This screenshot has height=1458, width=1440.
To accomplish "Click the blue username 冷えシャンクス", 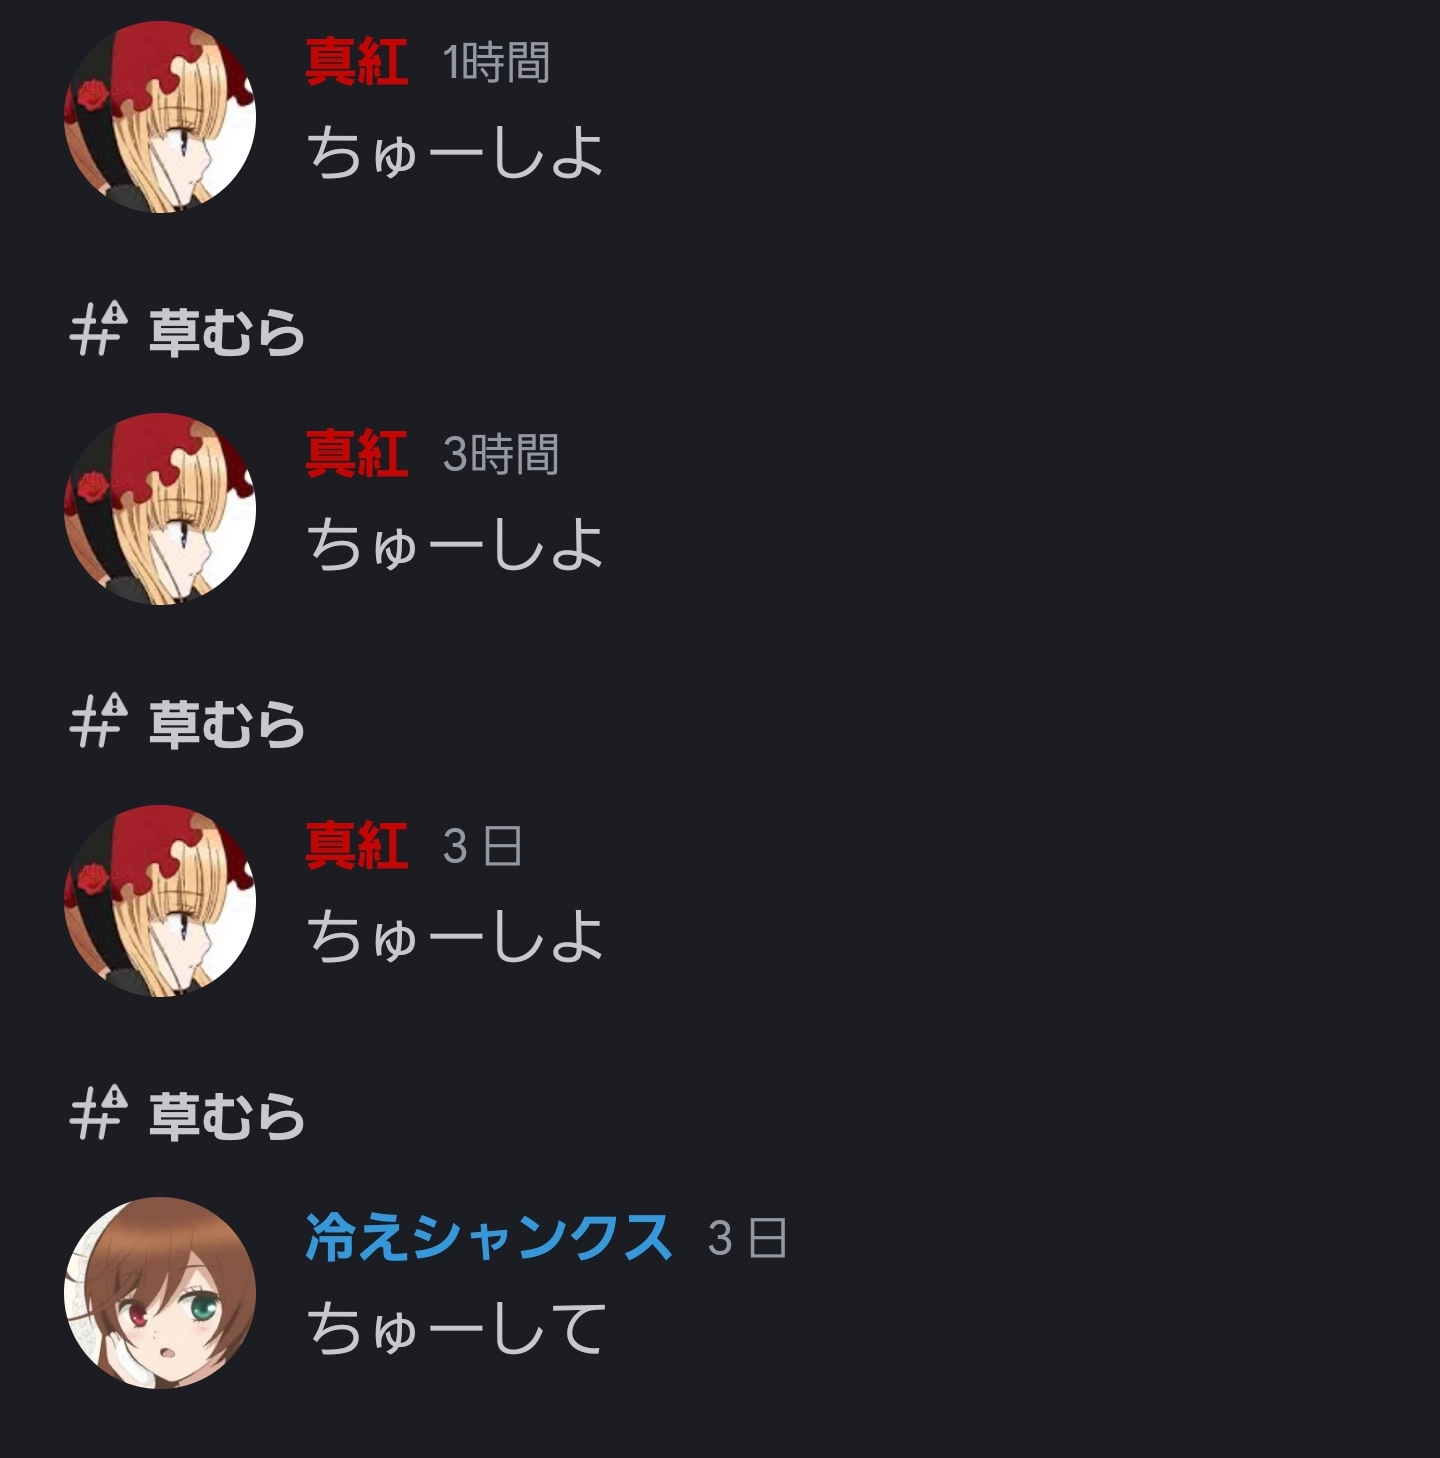I will pos(488,1238).
